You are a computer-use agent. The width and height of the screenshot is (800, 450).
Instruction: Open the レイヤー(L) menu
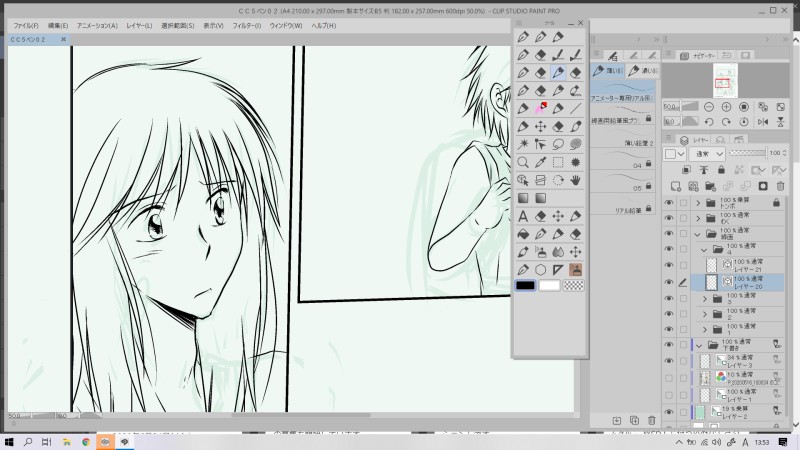tap(139, 26)
